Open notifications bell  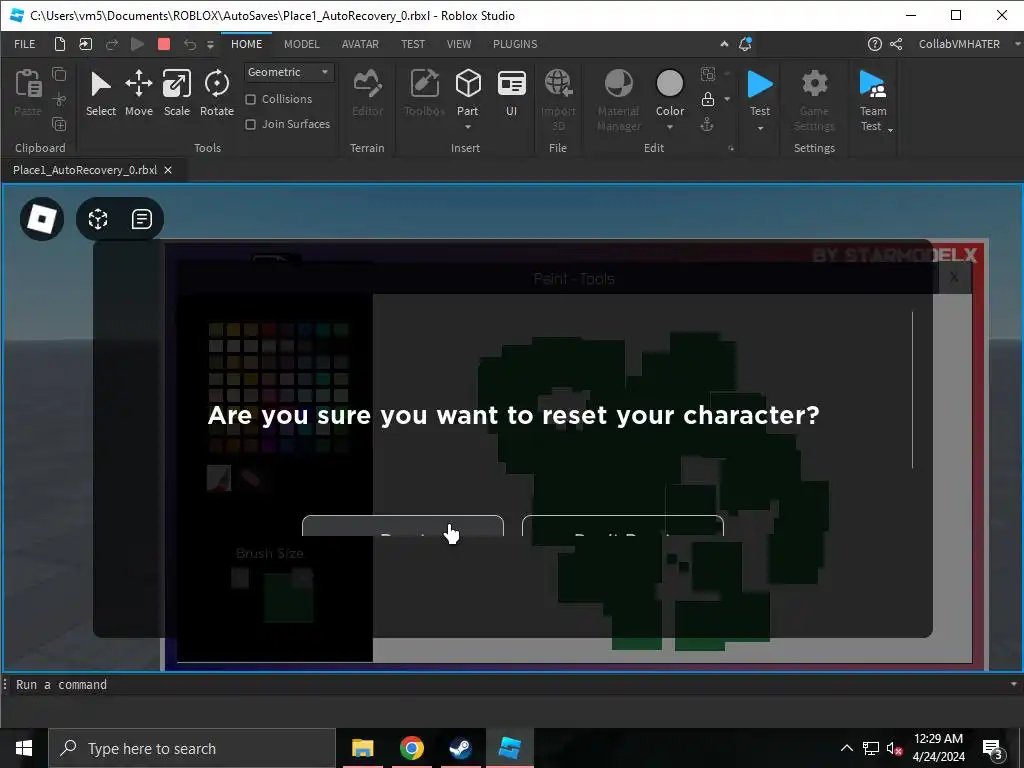[x=744, y=44]
